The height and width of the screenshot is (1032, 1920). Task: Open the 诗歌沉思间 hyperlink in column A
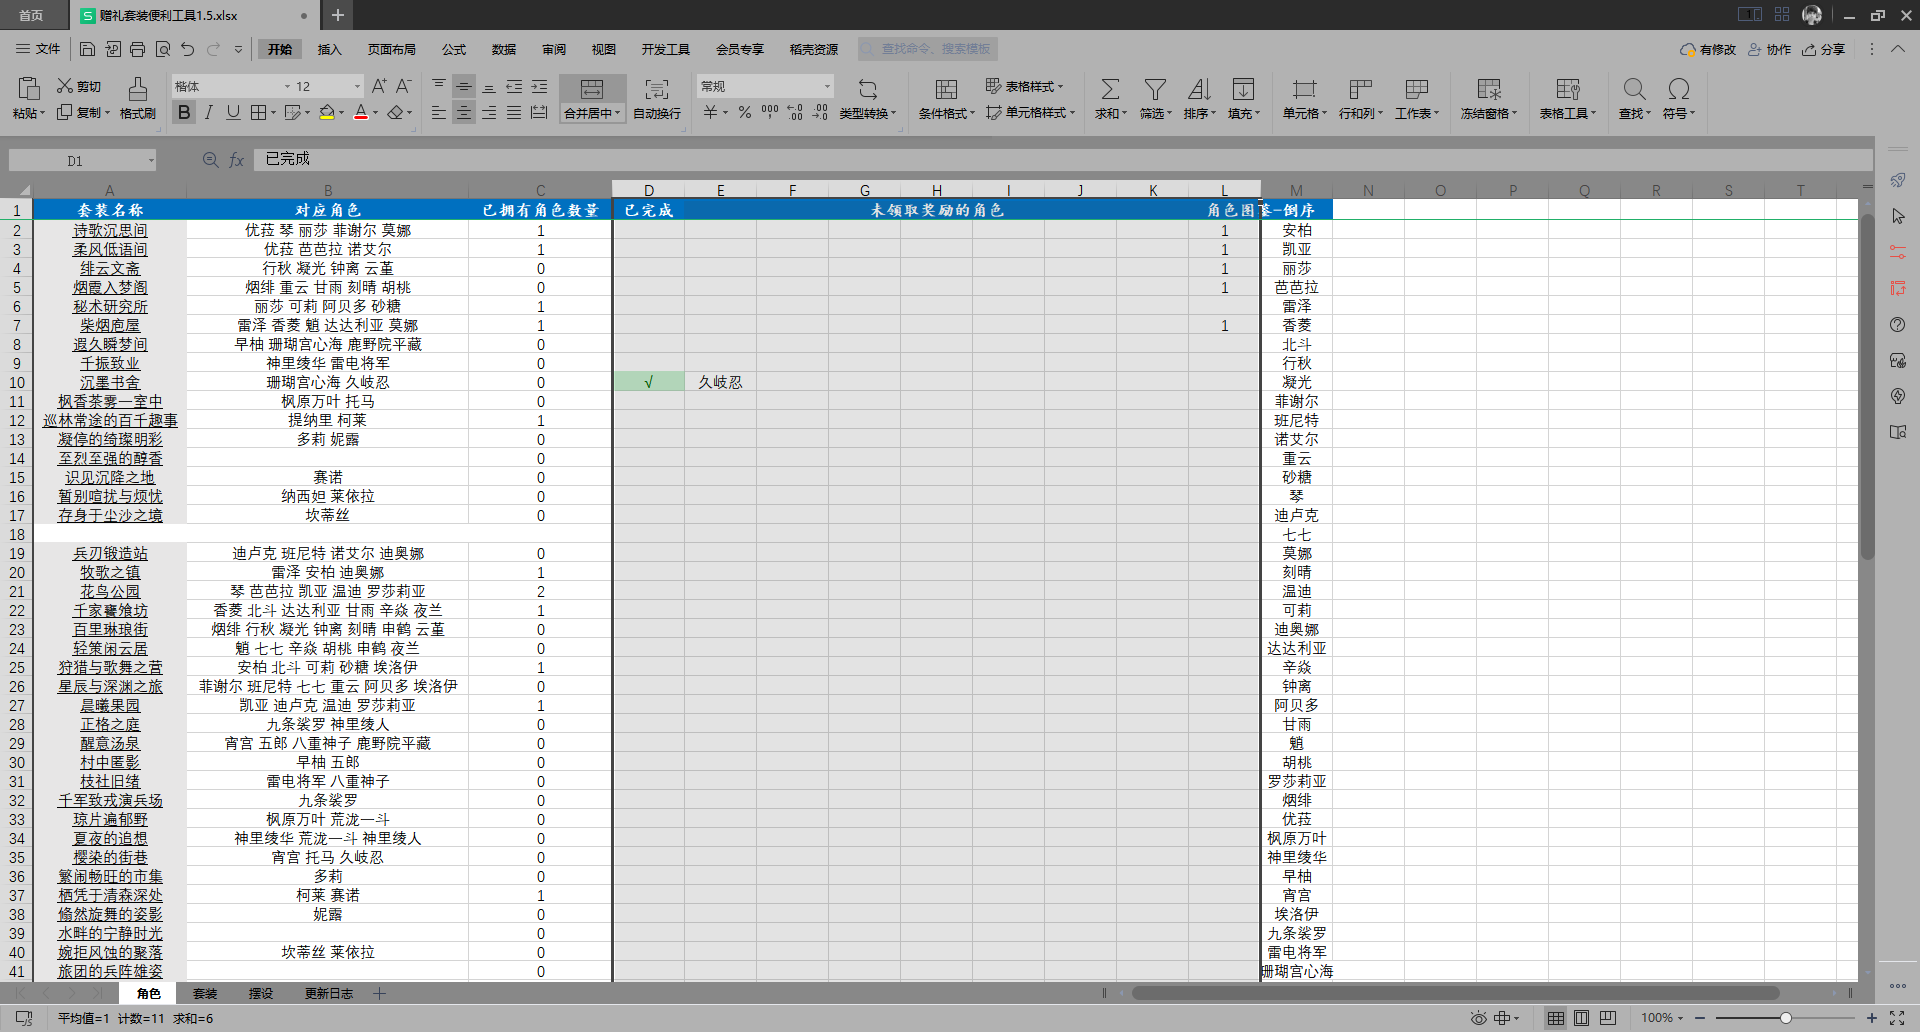[110, 230]
